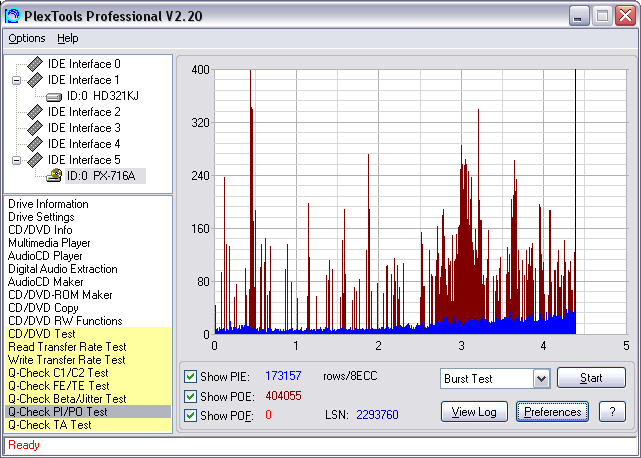
Task: Open Drive Settings function
Action: (x=41, y=217)
